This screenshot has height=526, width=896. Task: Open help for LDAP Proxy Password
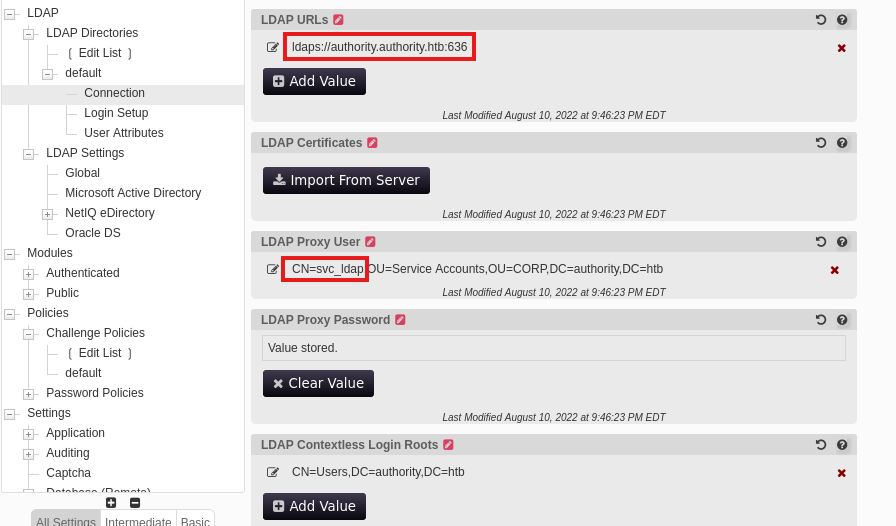coord(842,320)
